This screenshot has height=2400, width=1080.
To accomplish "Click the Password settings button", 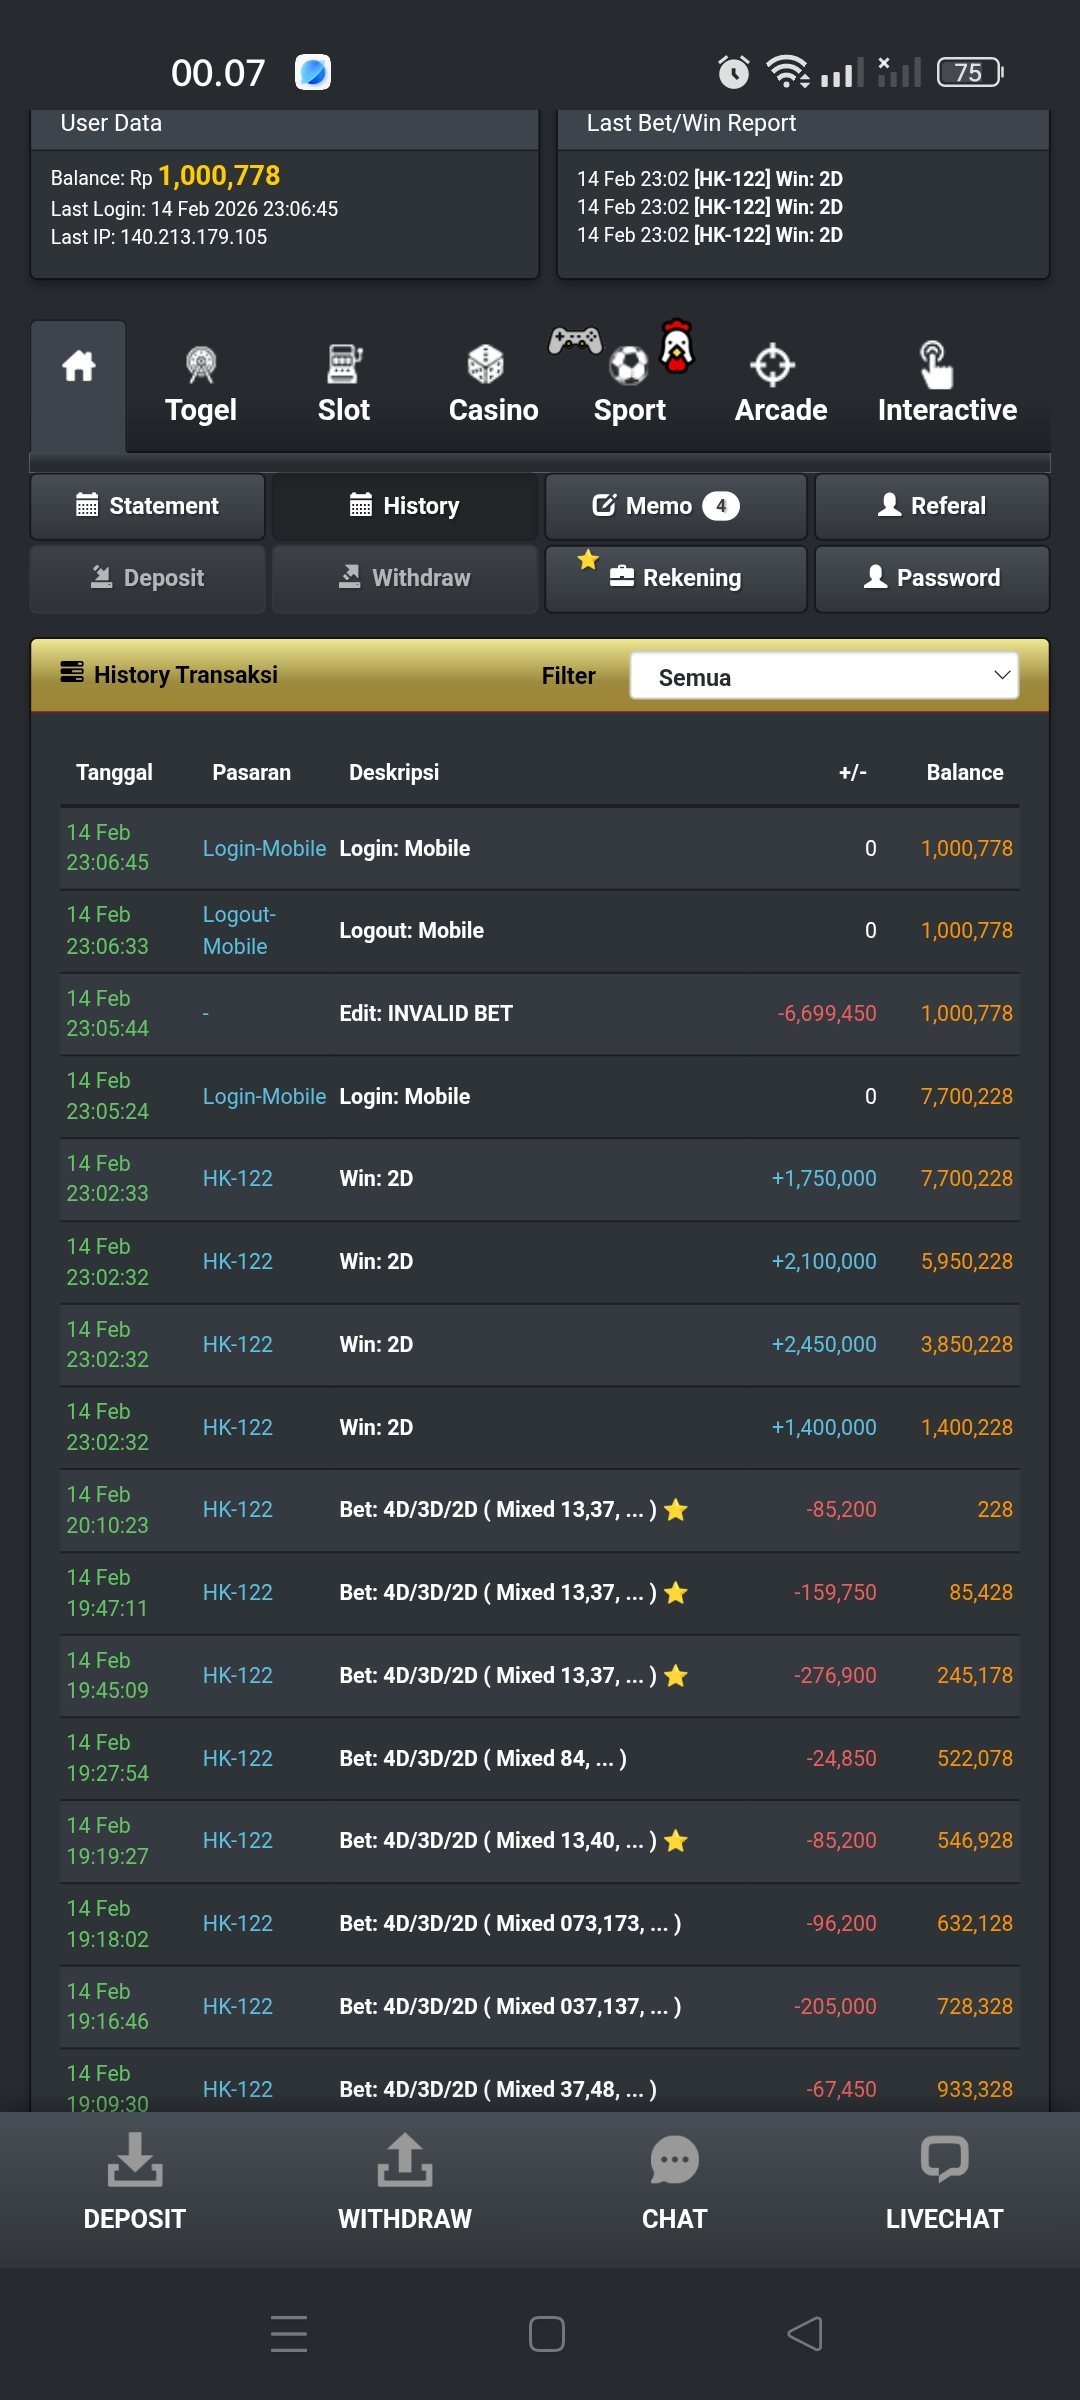I will click(931, 578).
